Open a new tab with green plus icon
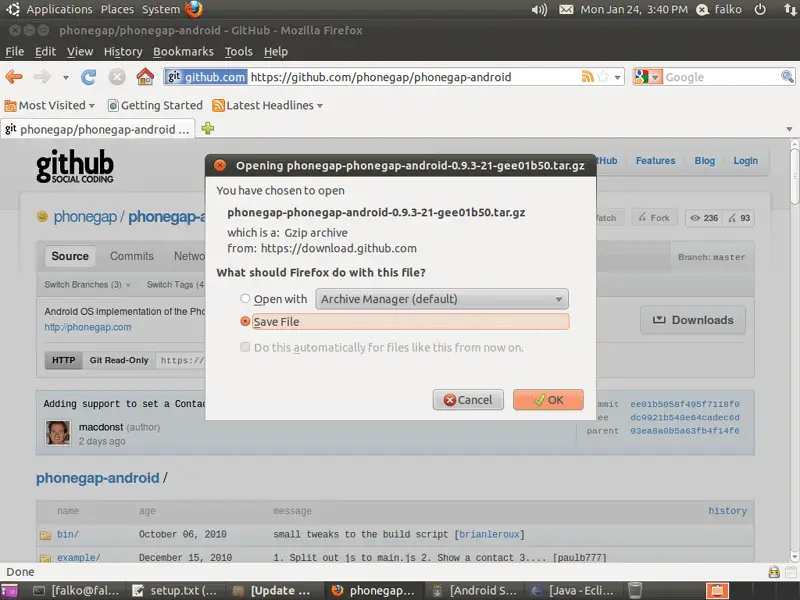This screenshot has width=800, height=600. (x=208, y=128)
